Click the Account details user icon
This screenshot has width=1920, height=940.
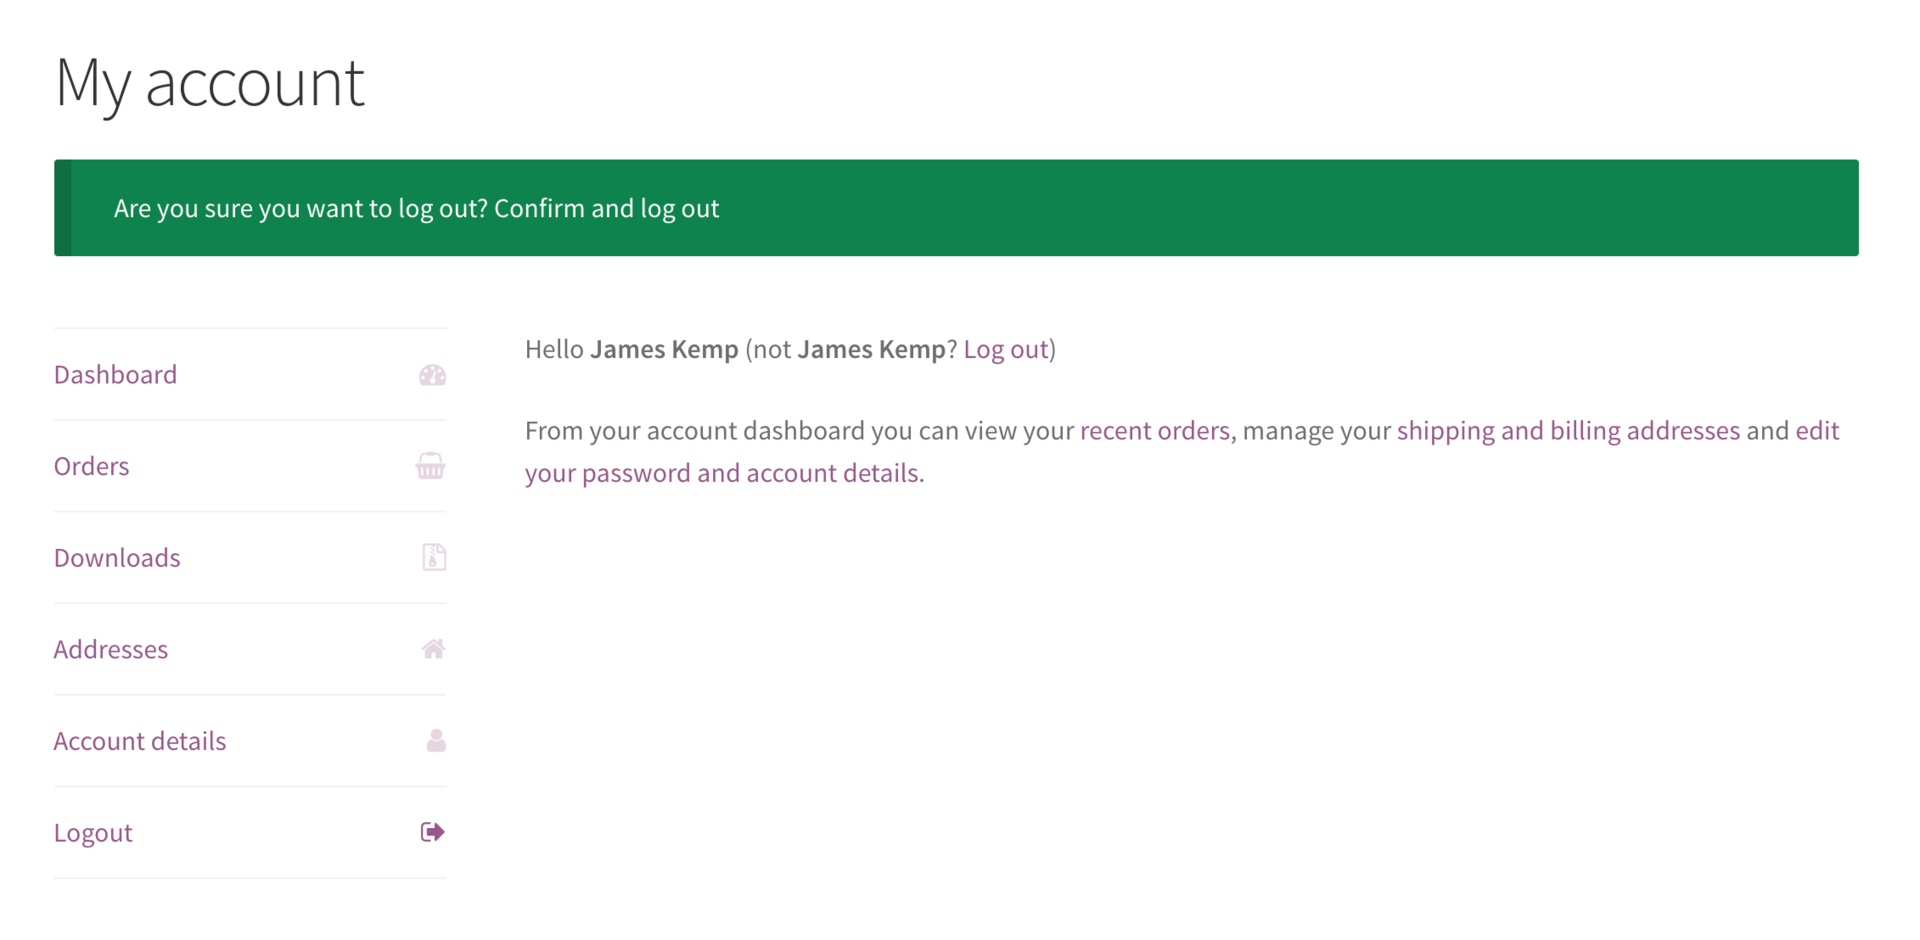(x=435, y=741)
